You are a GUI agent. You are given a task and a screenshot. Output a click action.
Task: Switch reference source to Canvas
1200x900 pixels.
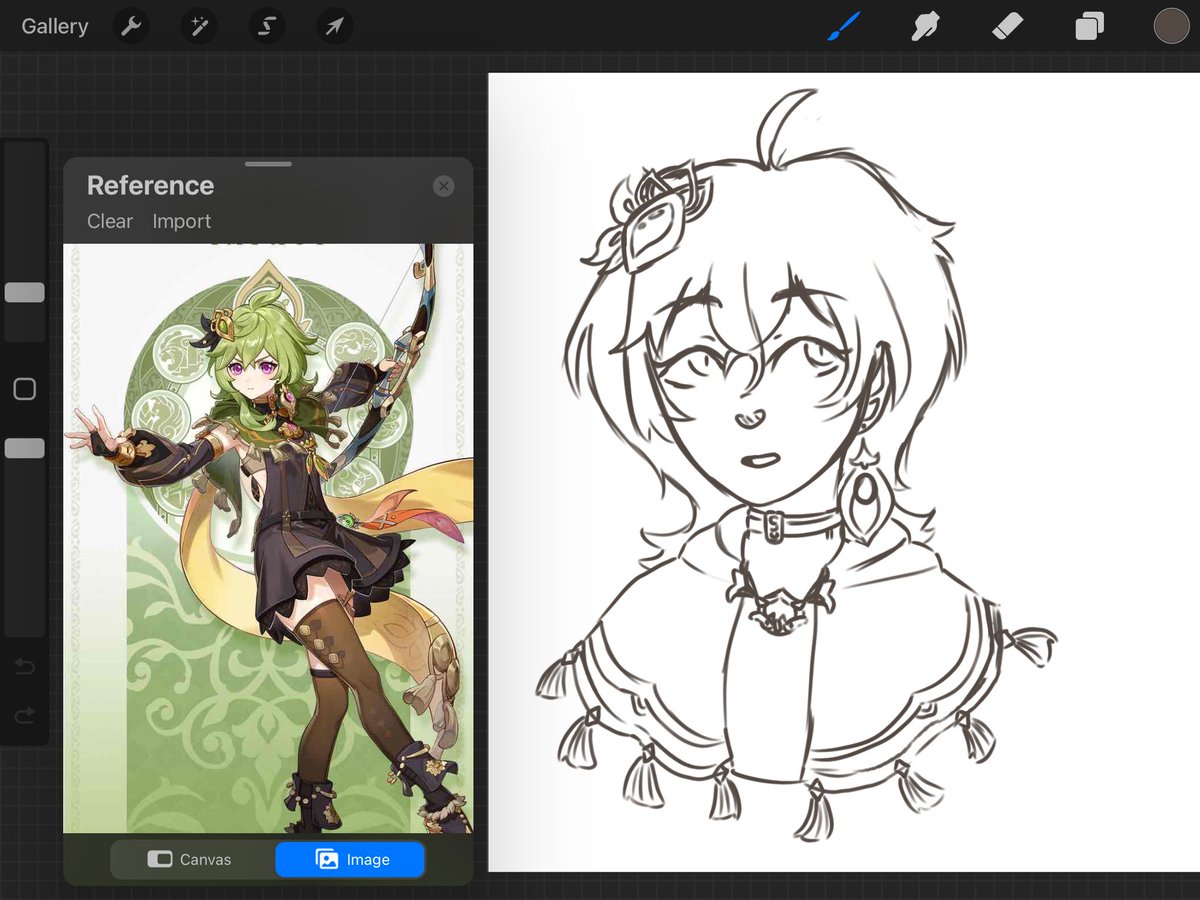coord(192,859)
